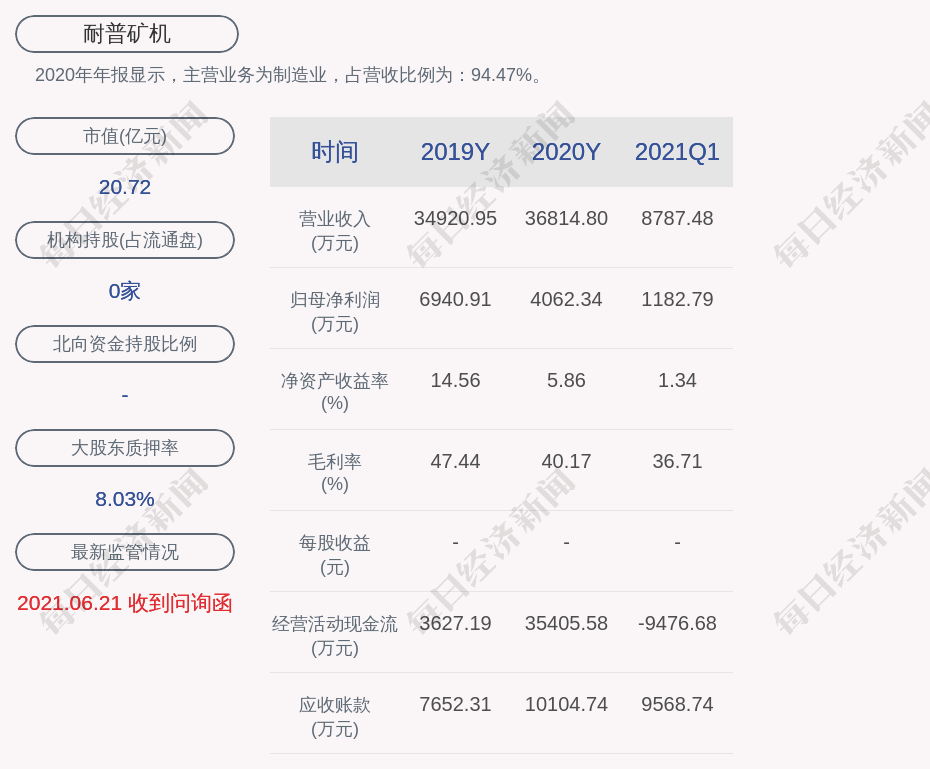930x769 pixels.
Task: Click the 毛利率(%) row label
Action: 335,473
